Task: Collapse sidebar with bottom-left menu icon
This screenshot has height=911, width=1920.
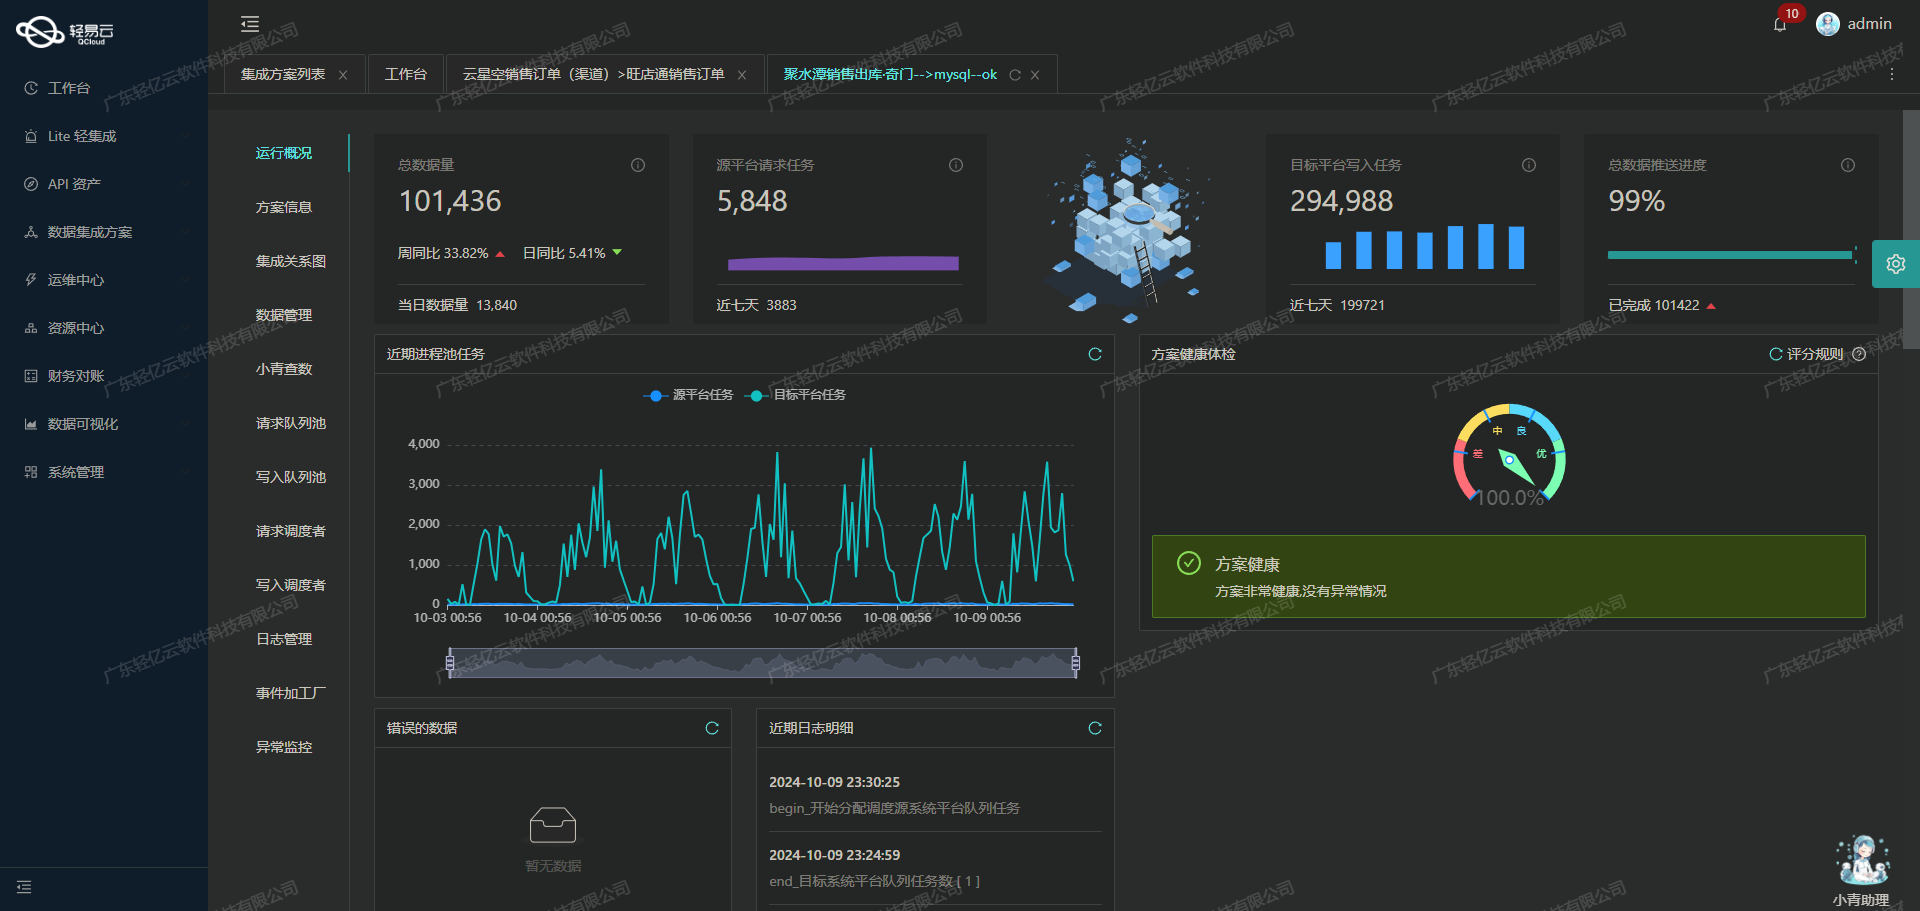Action: tap(24, 887)
